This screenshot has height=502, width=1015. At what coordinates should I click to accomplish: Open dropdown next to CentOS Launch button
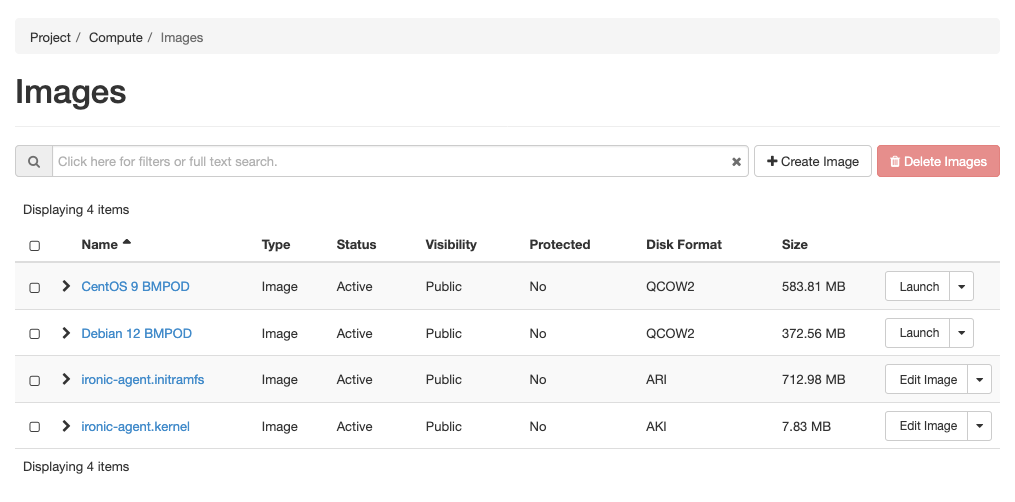[961, 287]
